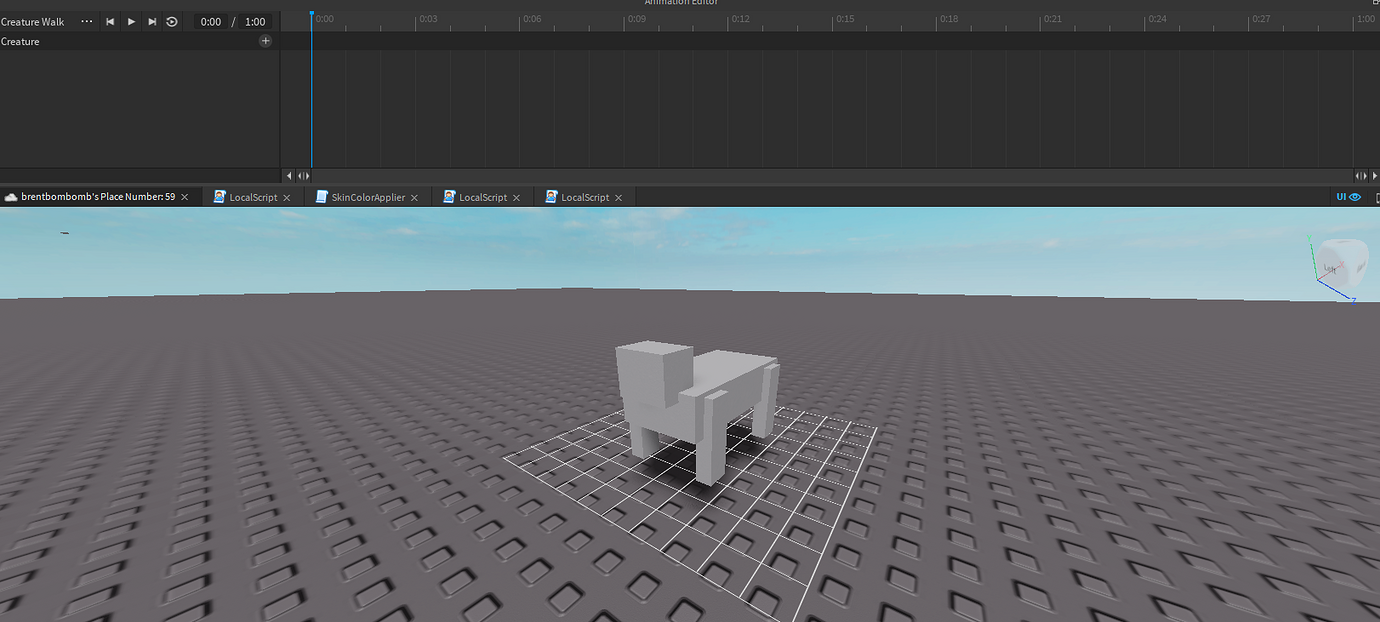This screenshot has height=622, width=1380.
Task: Switch to the SkinColorApplier tab
Action: point(370,197)
